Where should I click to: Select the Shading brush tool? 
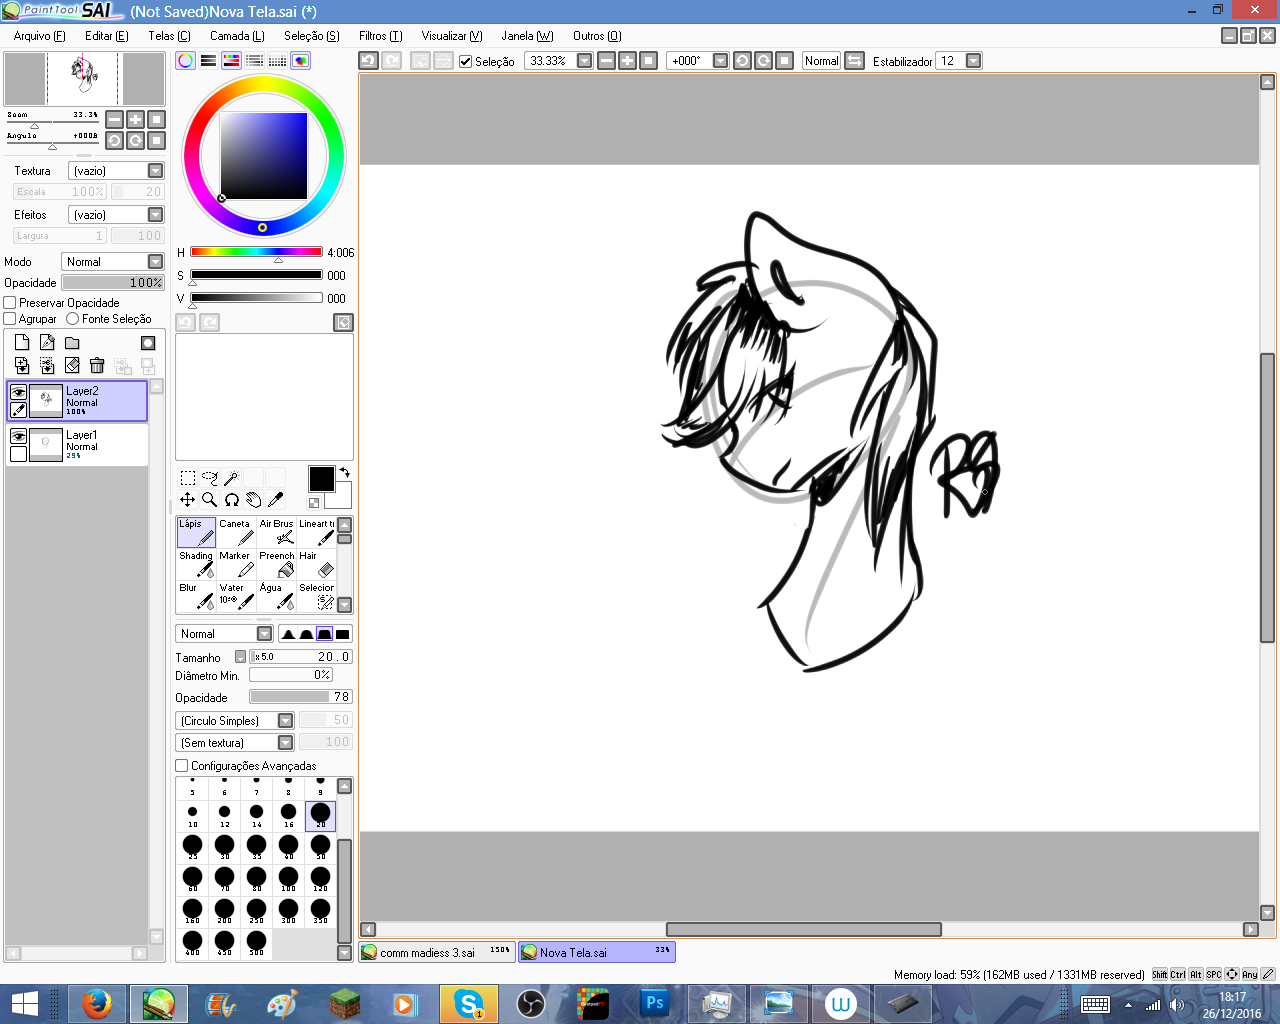coord(196,564)
